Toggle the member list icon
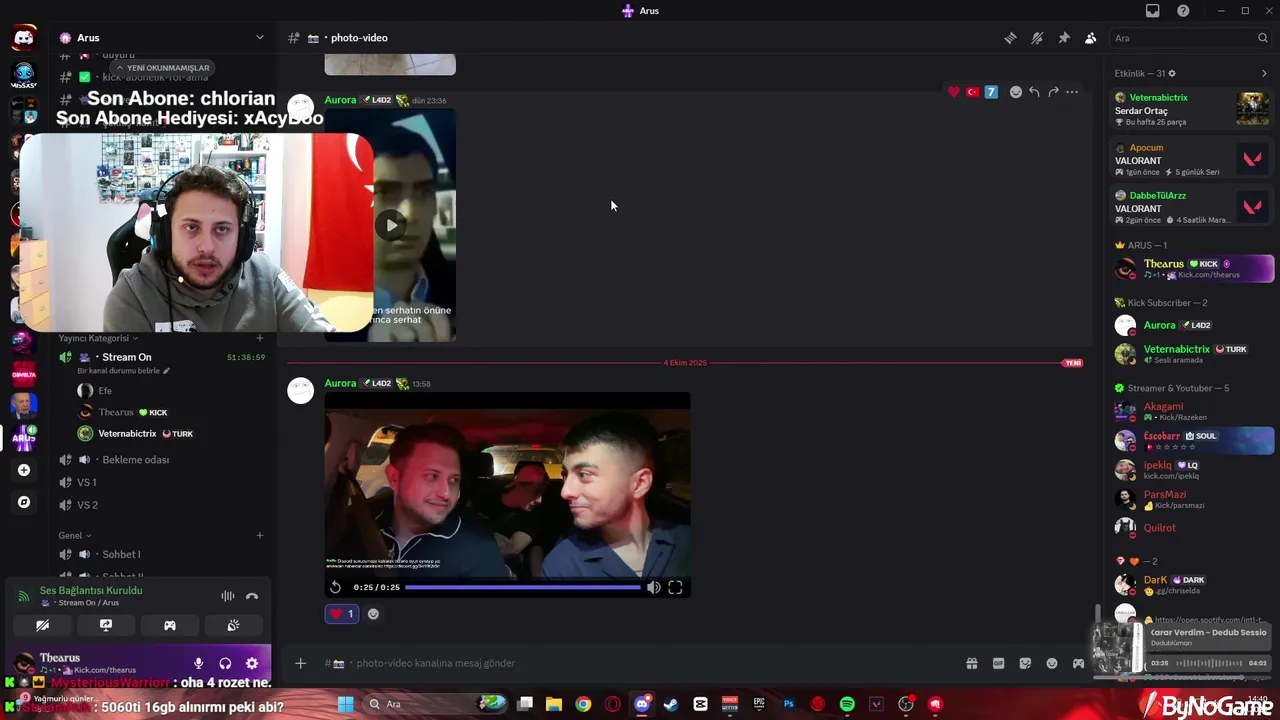 [1090, 38]
